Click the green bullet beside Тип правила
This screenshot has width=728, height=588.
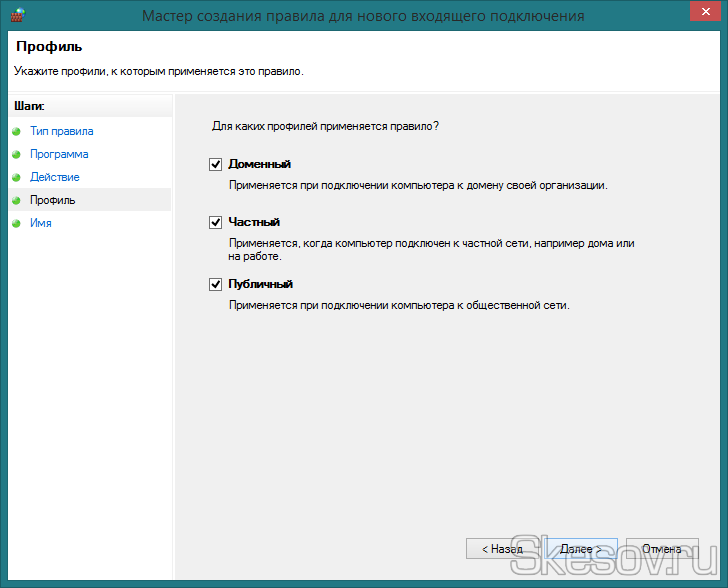pos(16,131)
